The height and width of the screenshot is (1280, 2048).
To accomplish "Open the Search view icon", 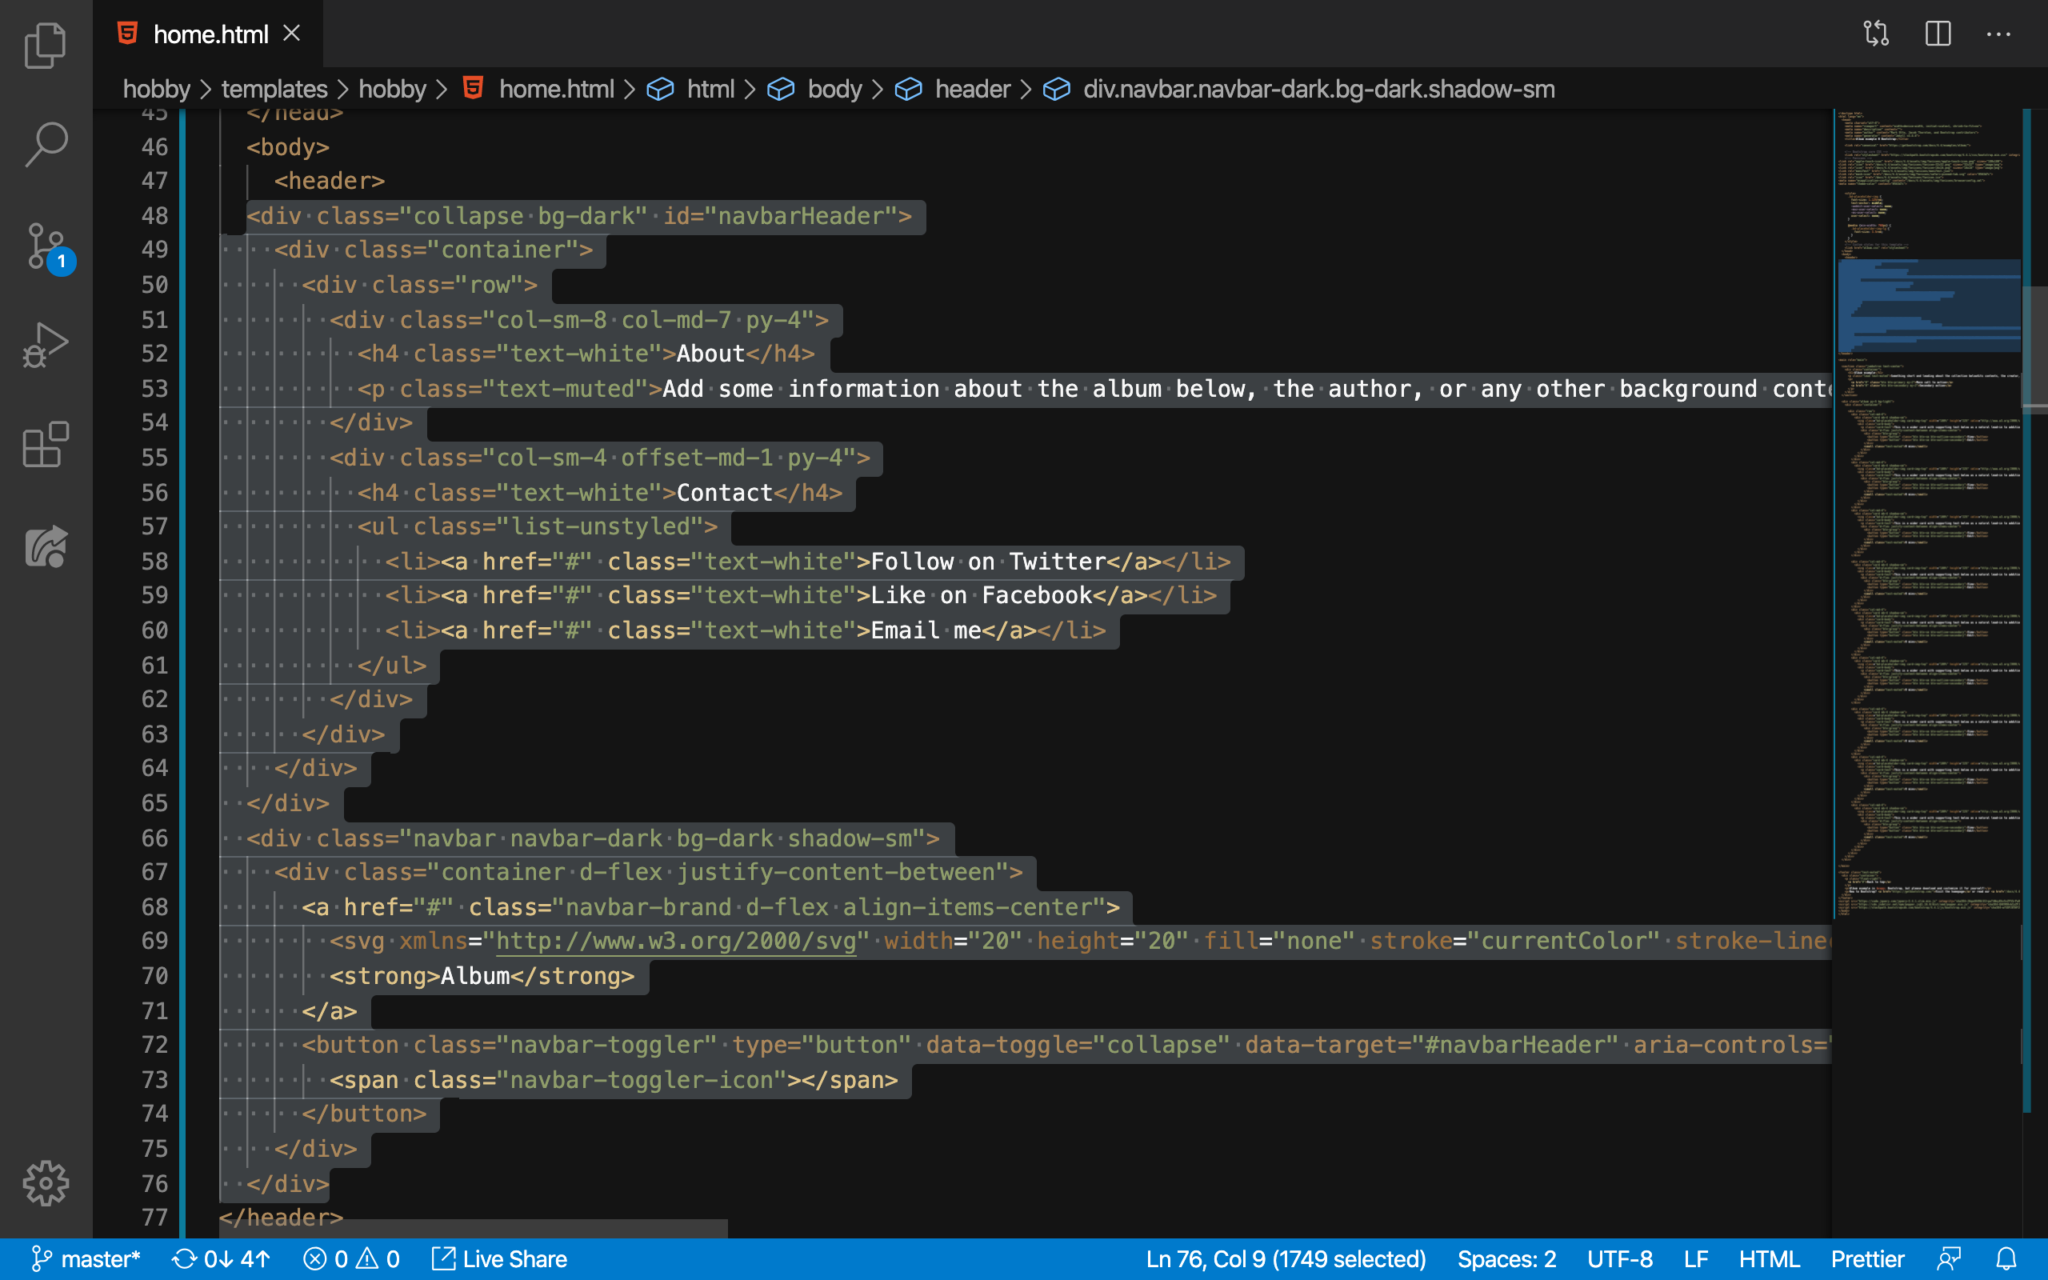I will (45, 144).
